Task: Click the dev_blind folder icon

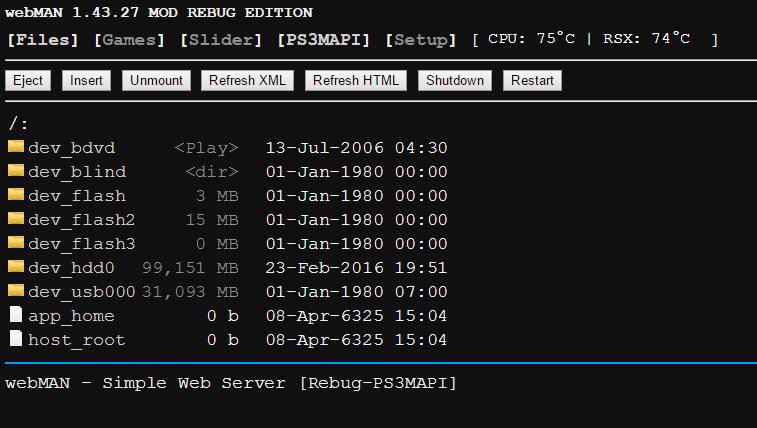Action: 16,170
